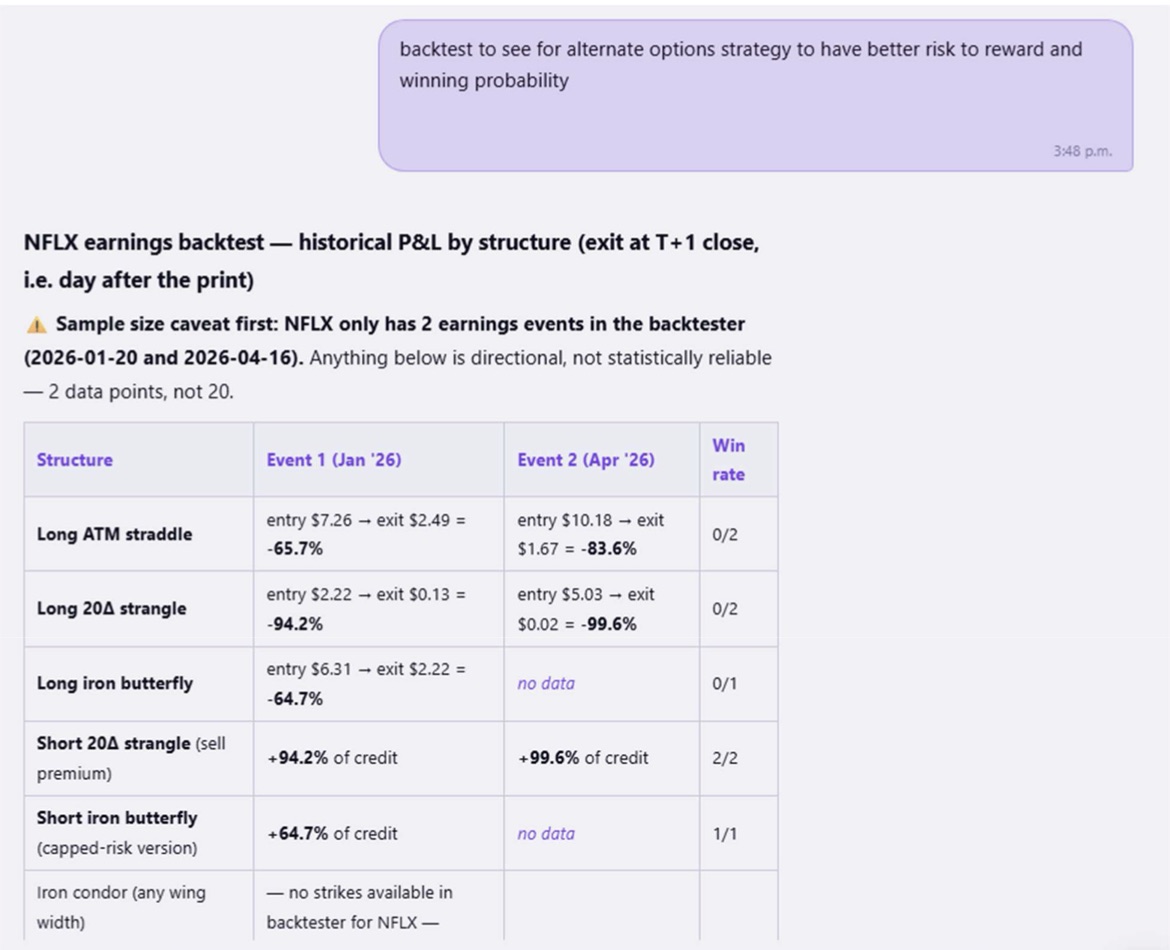Click the 2/2 win rate value

725,758
